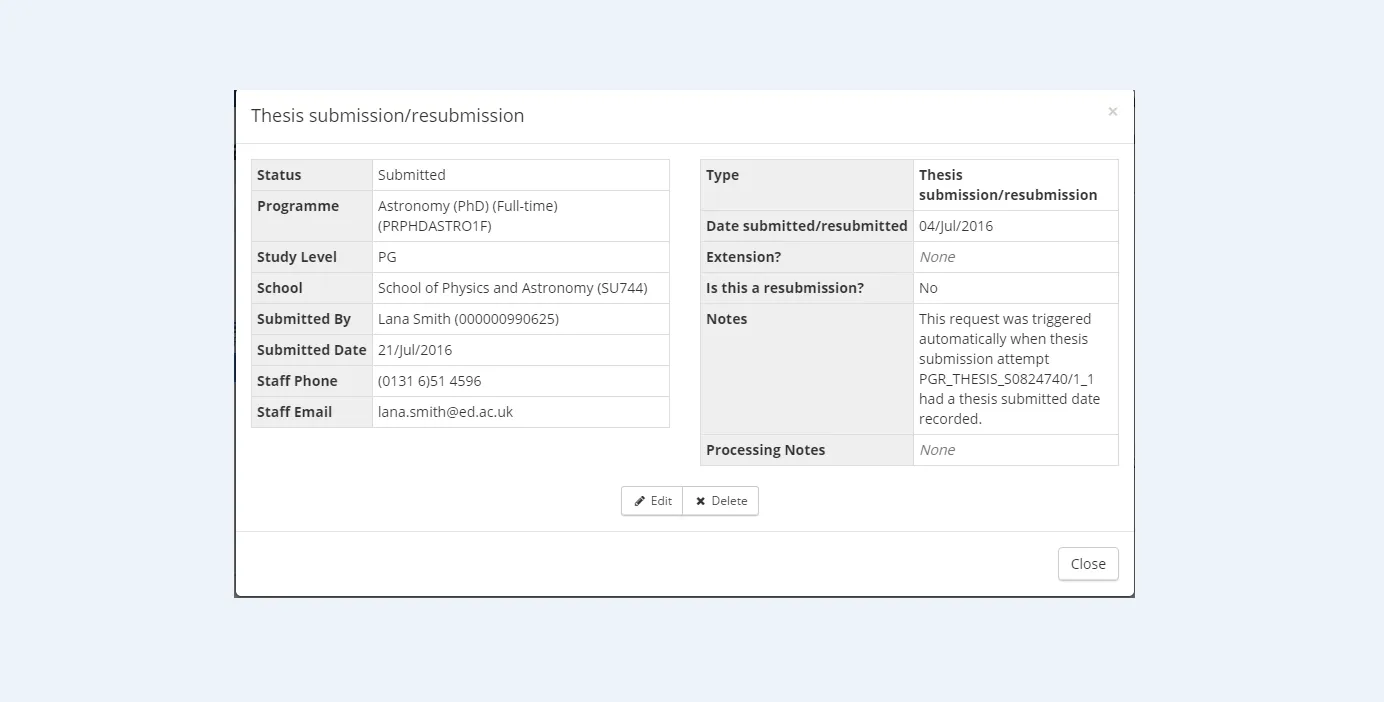Select the staff phone number value
This screenshot has width=1384, height=702.
tap(429, 381)
